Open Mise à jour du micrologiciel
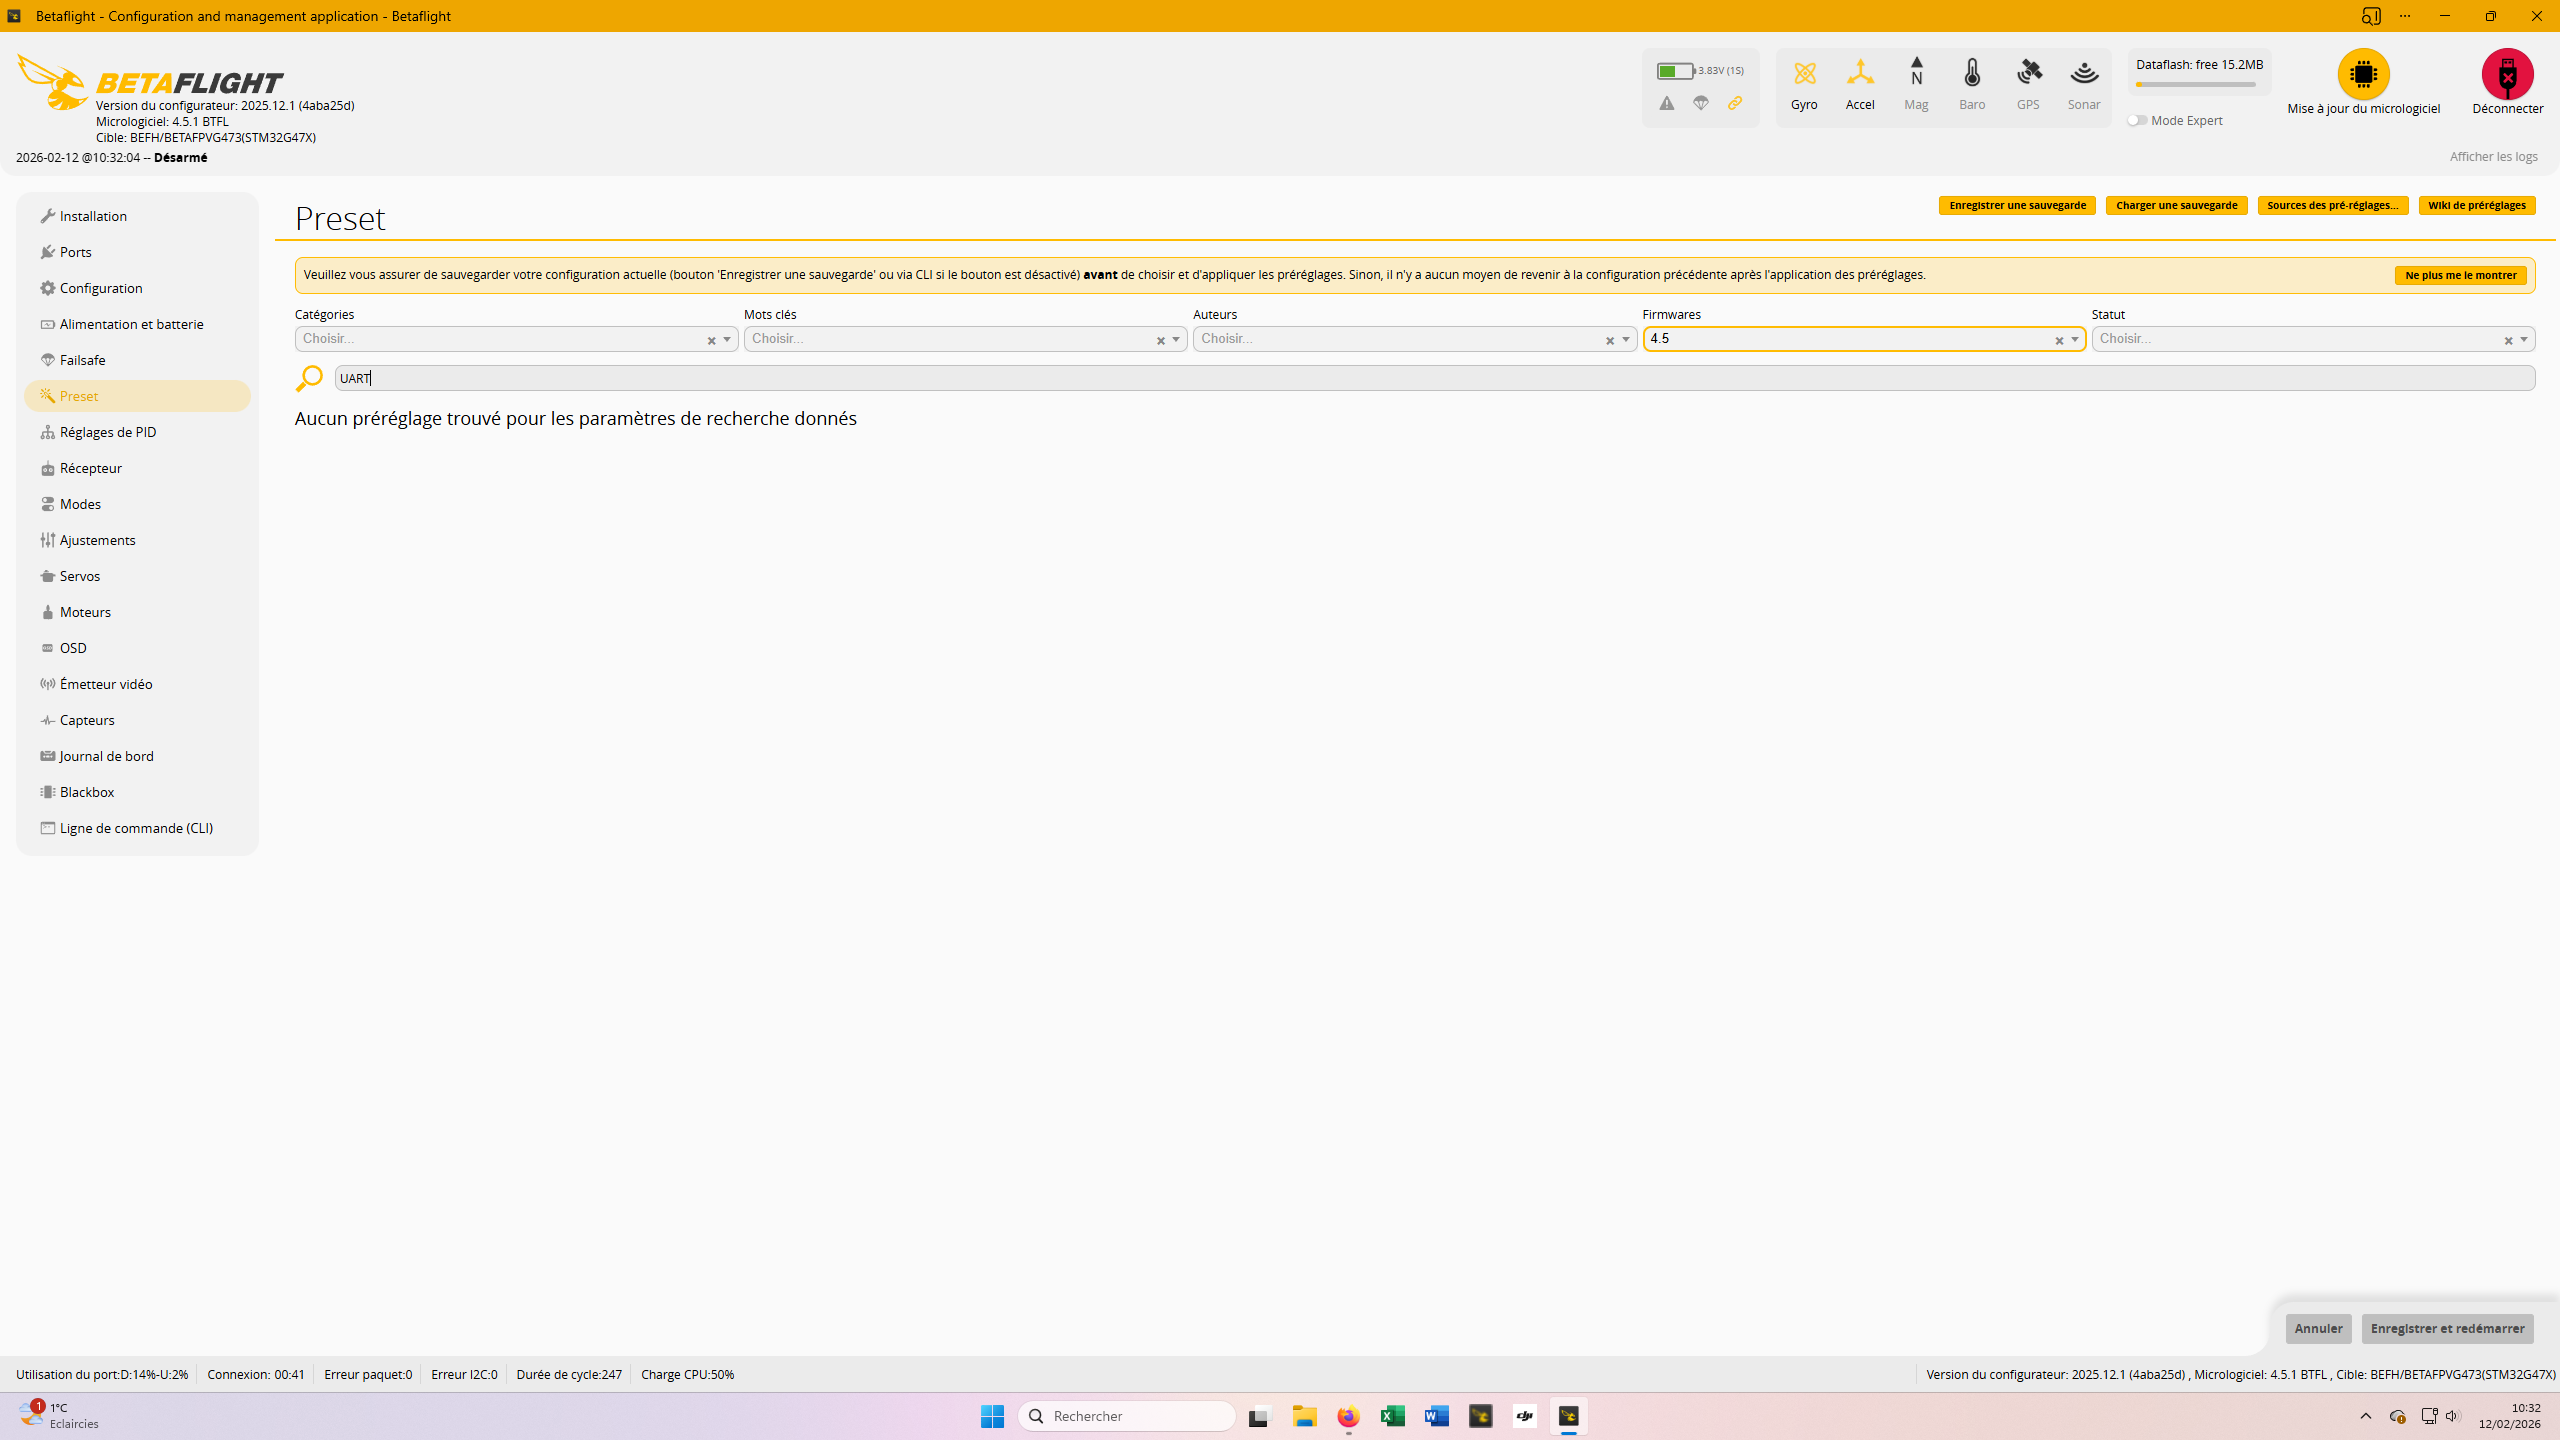 pos(2363,75)
